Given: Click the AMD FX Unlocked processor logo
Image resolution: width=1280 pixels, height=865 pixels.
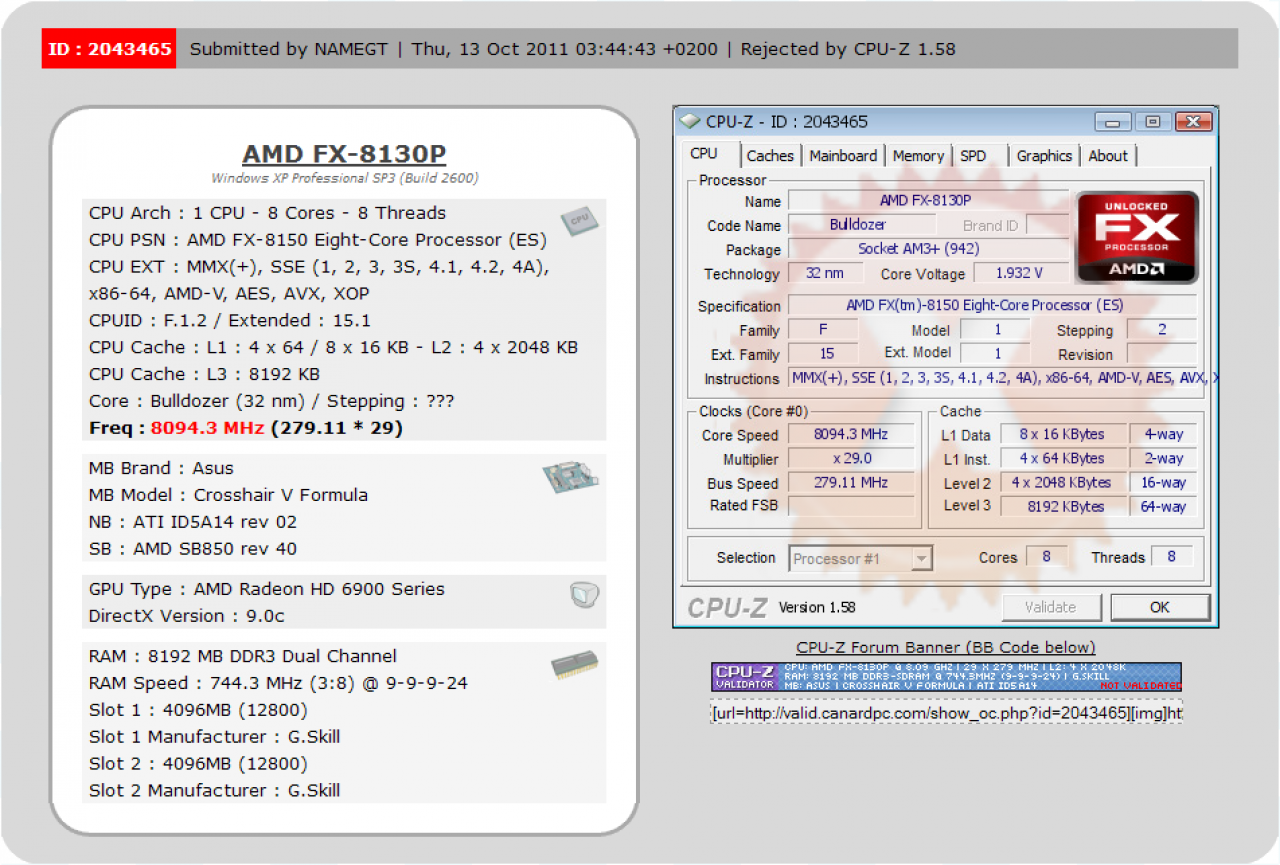Looking at the screenshot, I should tap(1137, 237).
